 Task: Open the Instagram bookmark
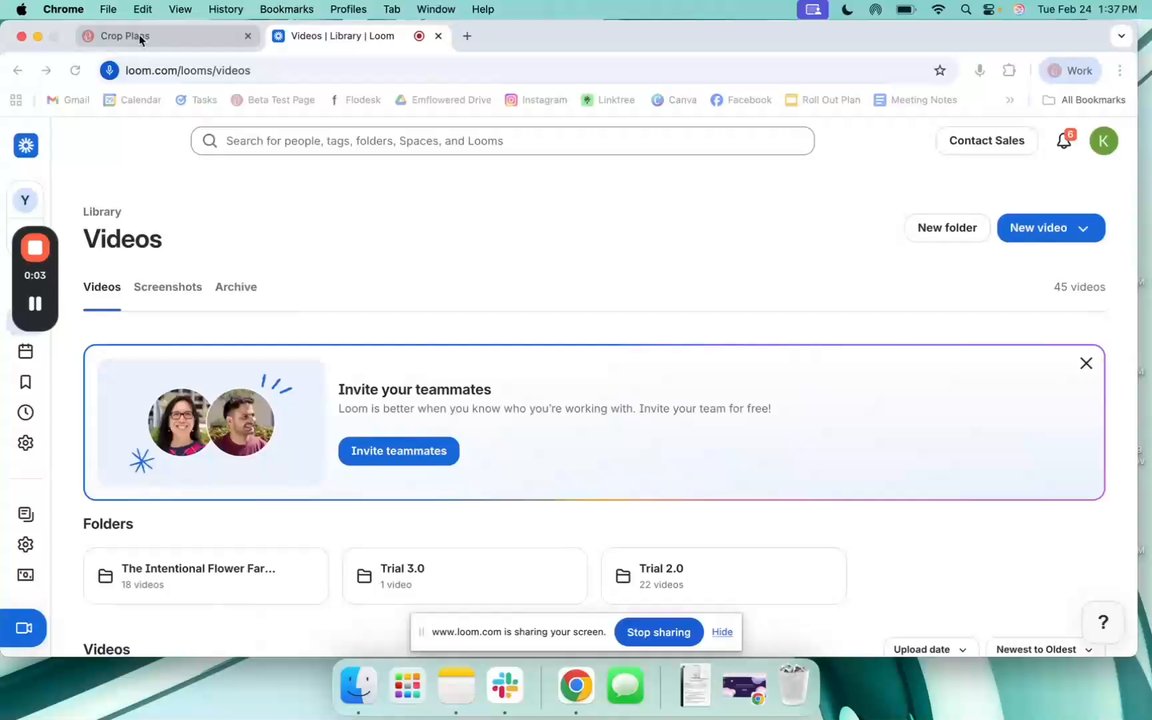536,100
